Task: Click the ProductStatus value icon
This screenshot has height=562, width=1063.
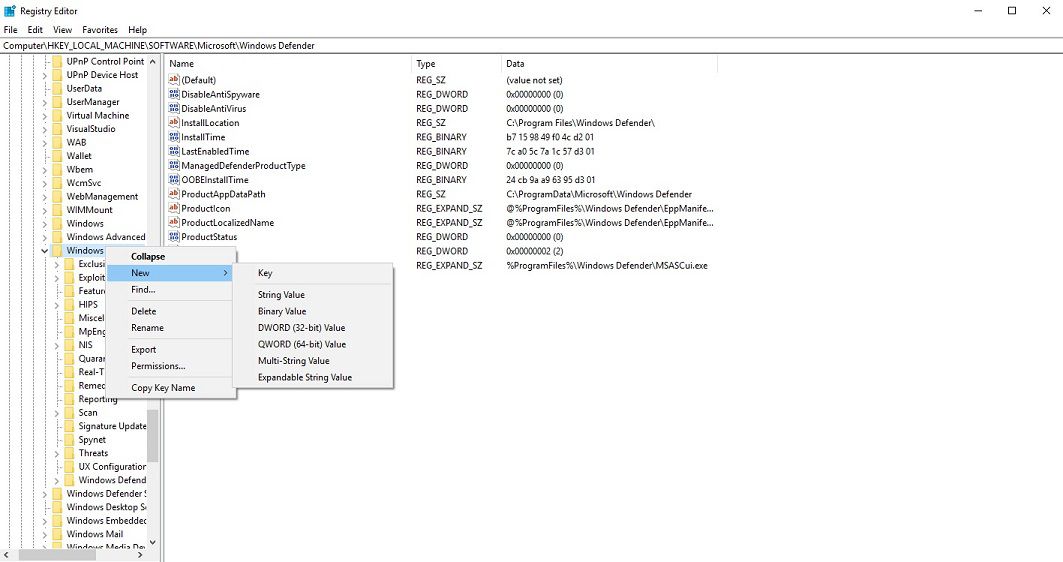Action: pyautogui.click(x=174, y=237)
